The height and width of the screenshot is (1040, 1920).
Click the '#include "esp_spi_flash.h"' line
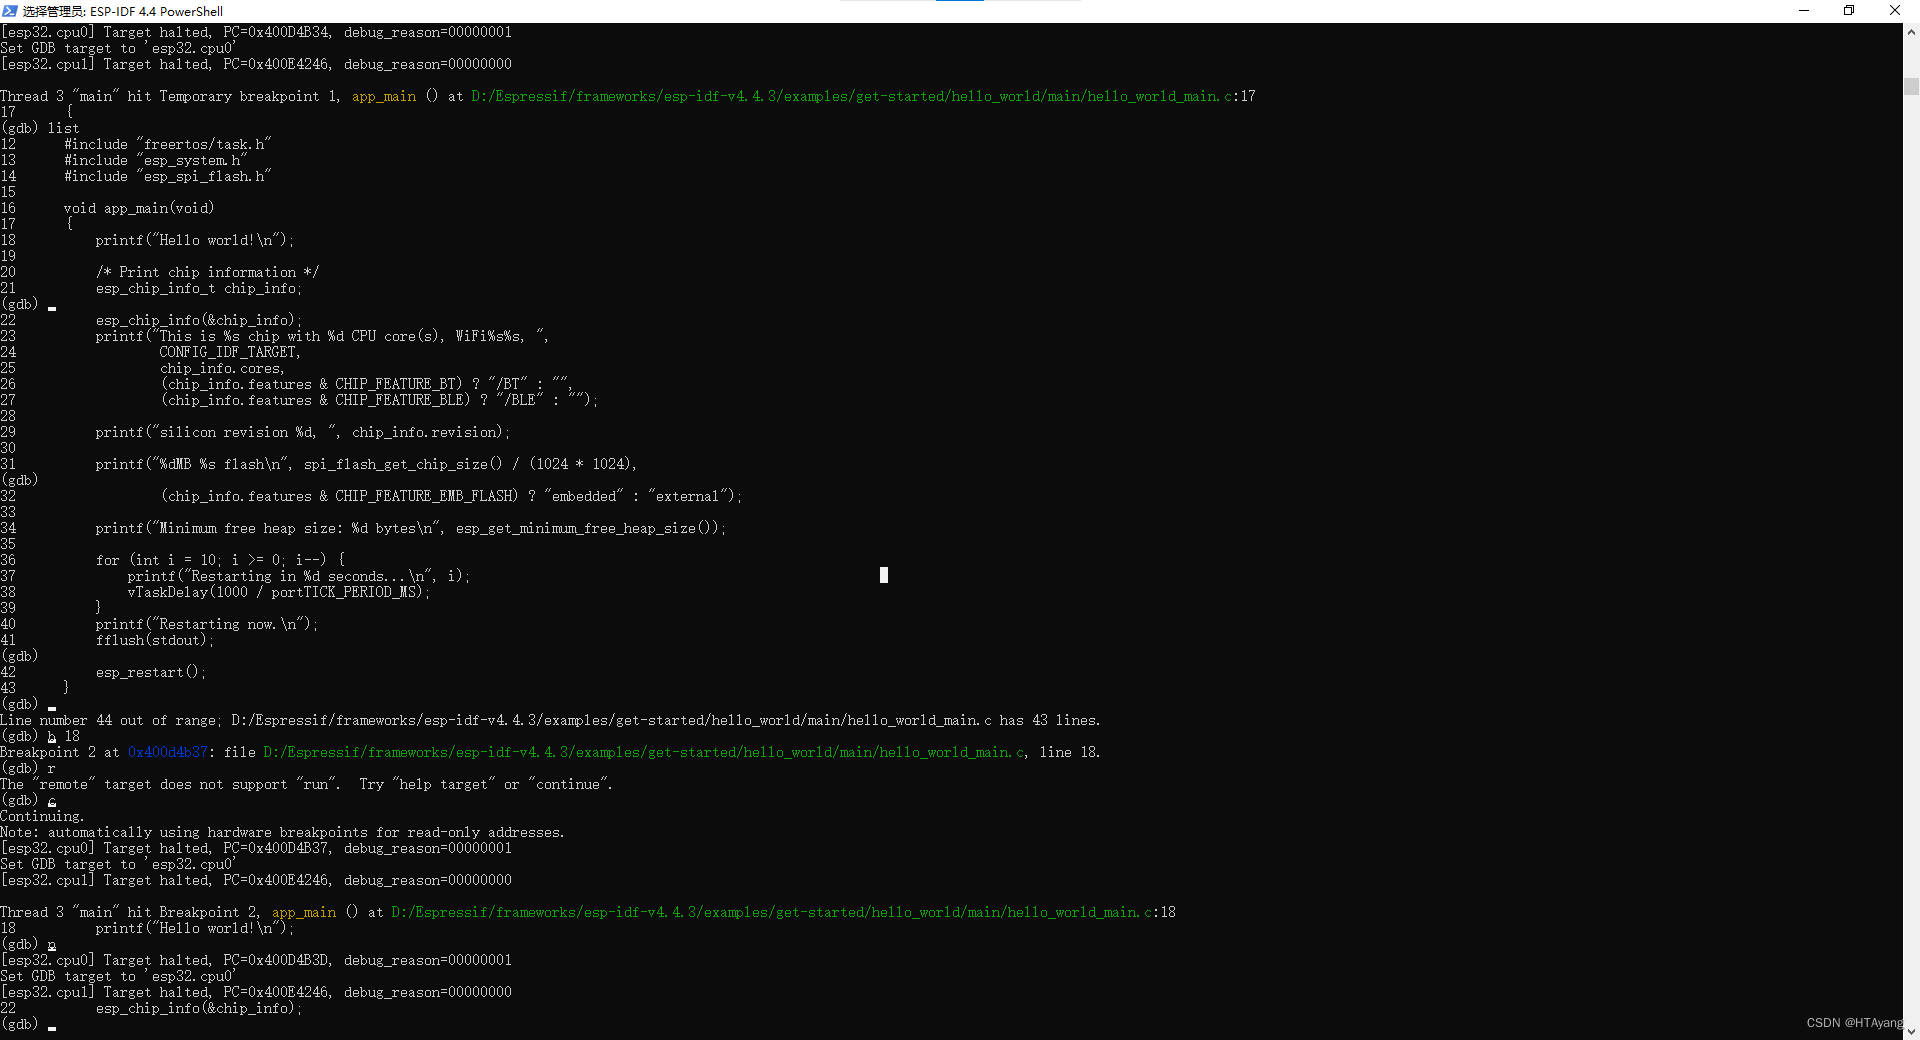point(168,176)
